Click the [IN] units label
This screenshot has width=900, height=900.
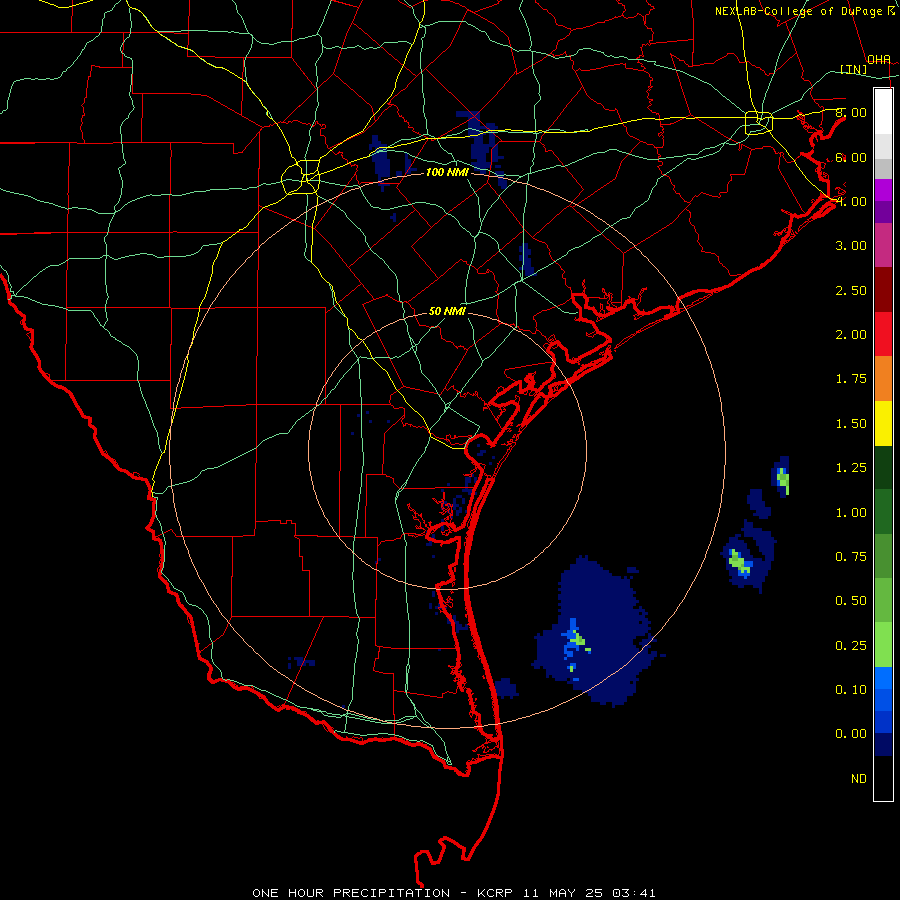click(x=854, y=69)
